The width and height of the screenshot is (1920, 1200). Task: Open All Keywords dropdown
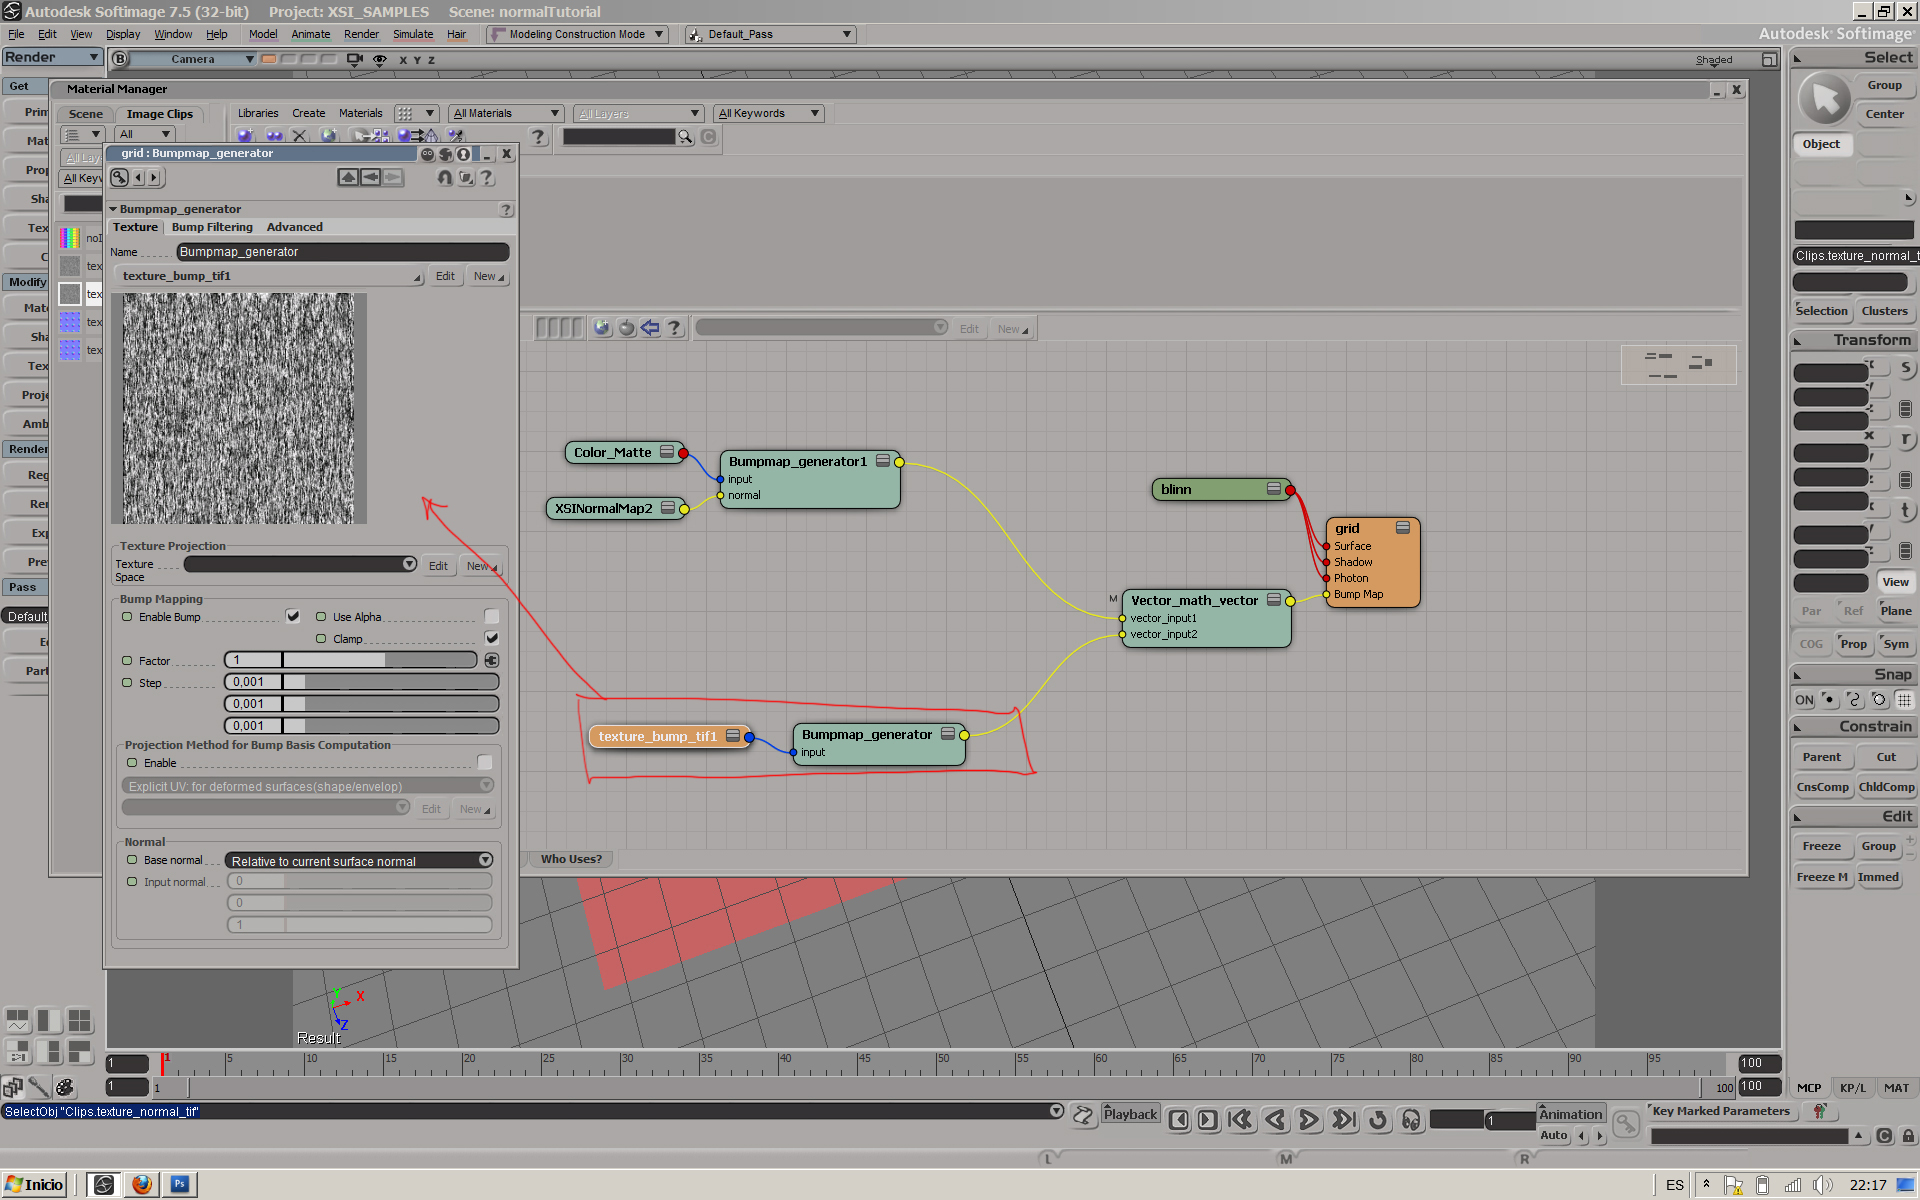769,113
